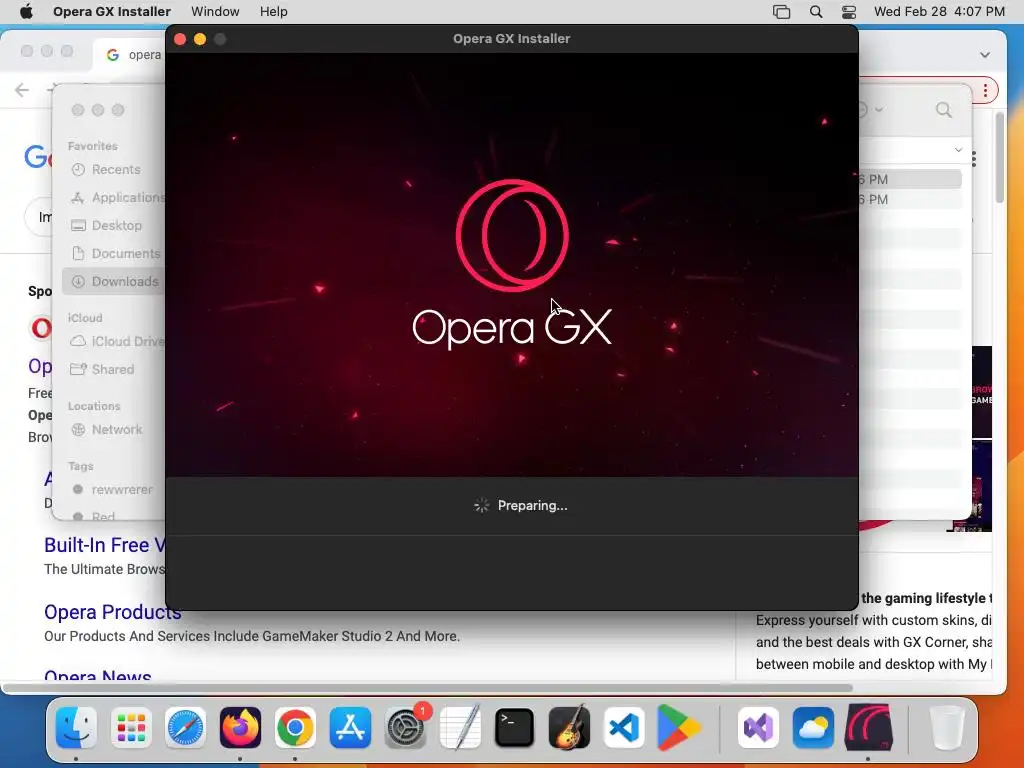
Task: Open Control Center in menu bar
Action: 848,12
